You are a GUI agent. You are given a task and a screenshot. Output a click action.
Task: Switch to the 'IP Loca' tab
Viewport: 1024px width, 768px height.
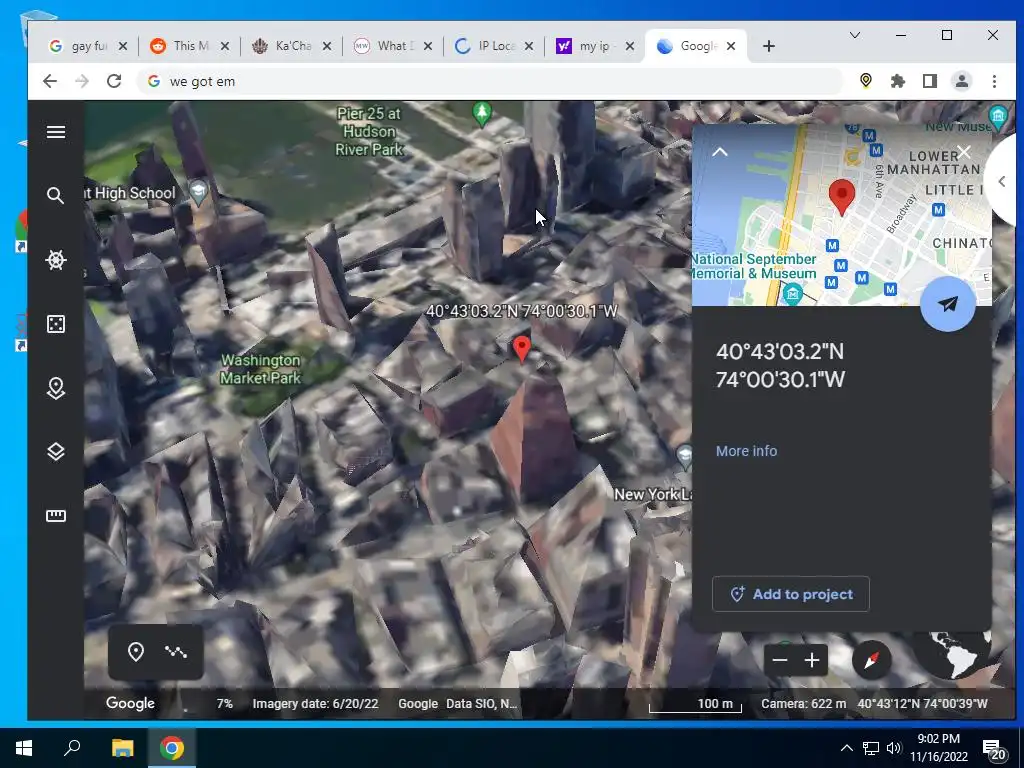pyautogui.click(x=487, y=46)
